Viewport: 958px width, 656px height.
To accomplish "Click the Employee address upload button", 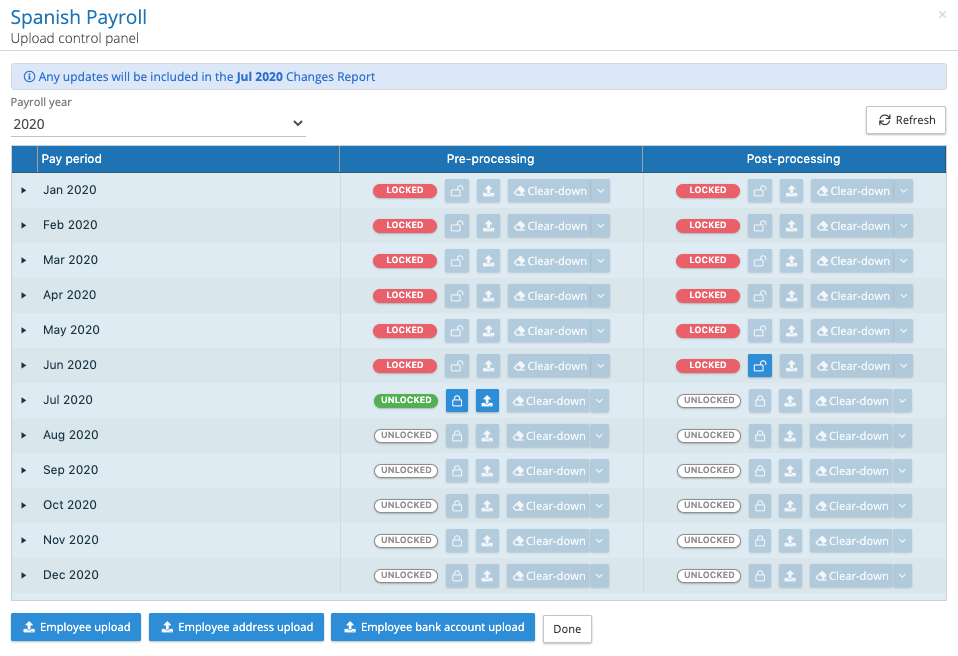I will tap(236, 627).
